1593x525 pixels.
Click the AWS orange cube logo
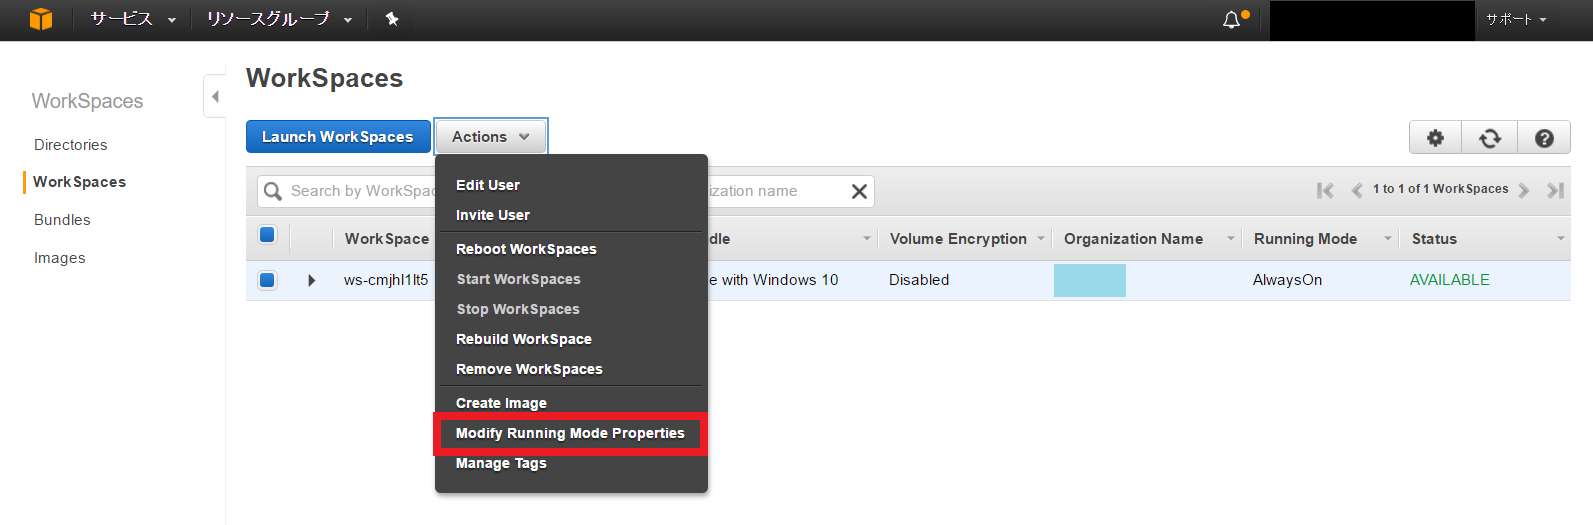click(x=41, y=19)
